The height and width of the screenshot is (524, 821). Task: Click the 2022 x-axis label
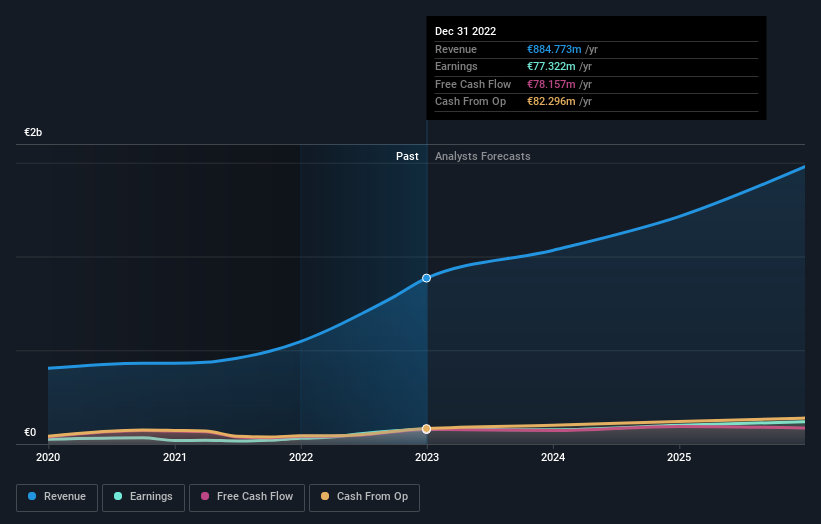click(x=301, y=458)
